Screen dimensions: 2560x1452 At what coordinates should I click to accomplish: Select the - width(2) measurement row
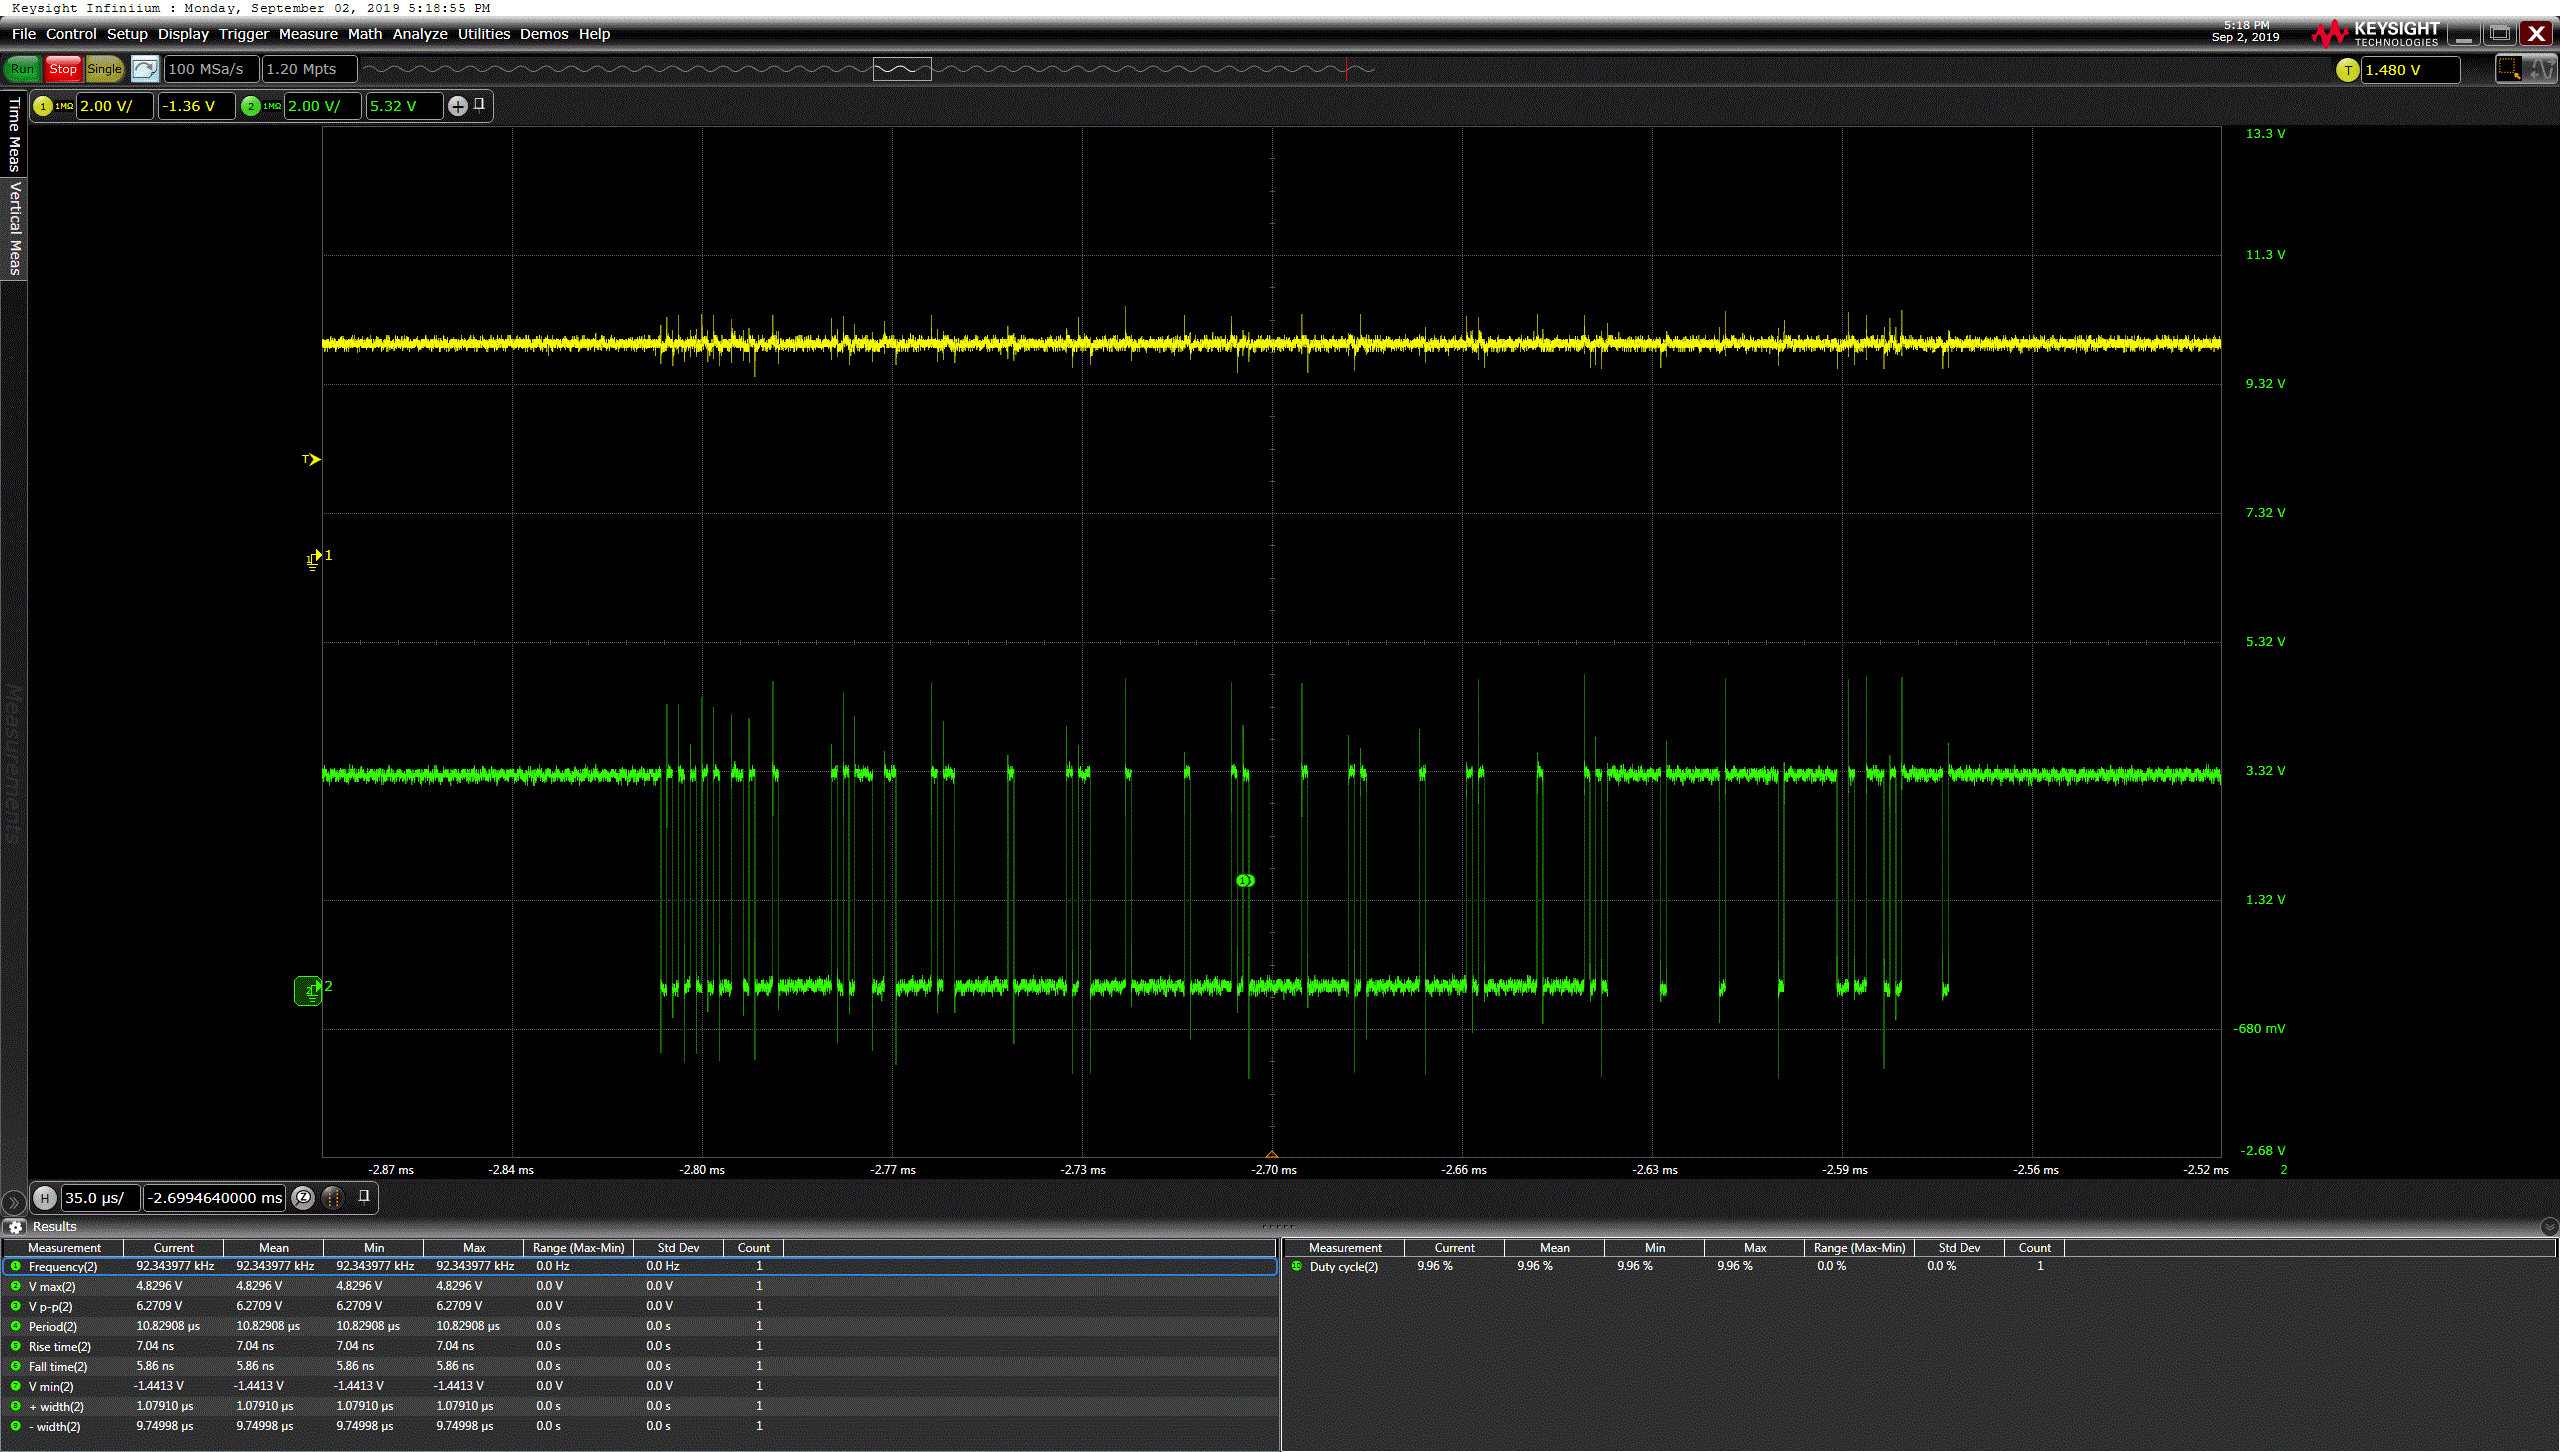[640, 1426]
